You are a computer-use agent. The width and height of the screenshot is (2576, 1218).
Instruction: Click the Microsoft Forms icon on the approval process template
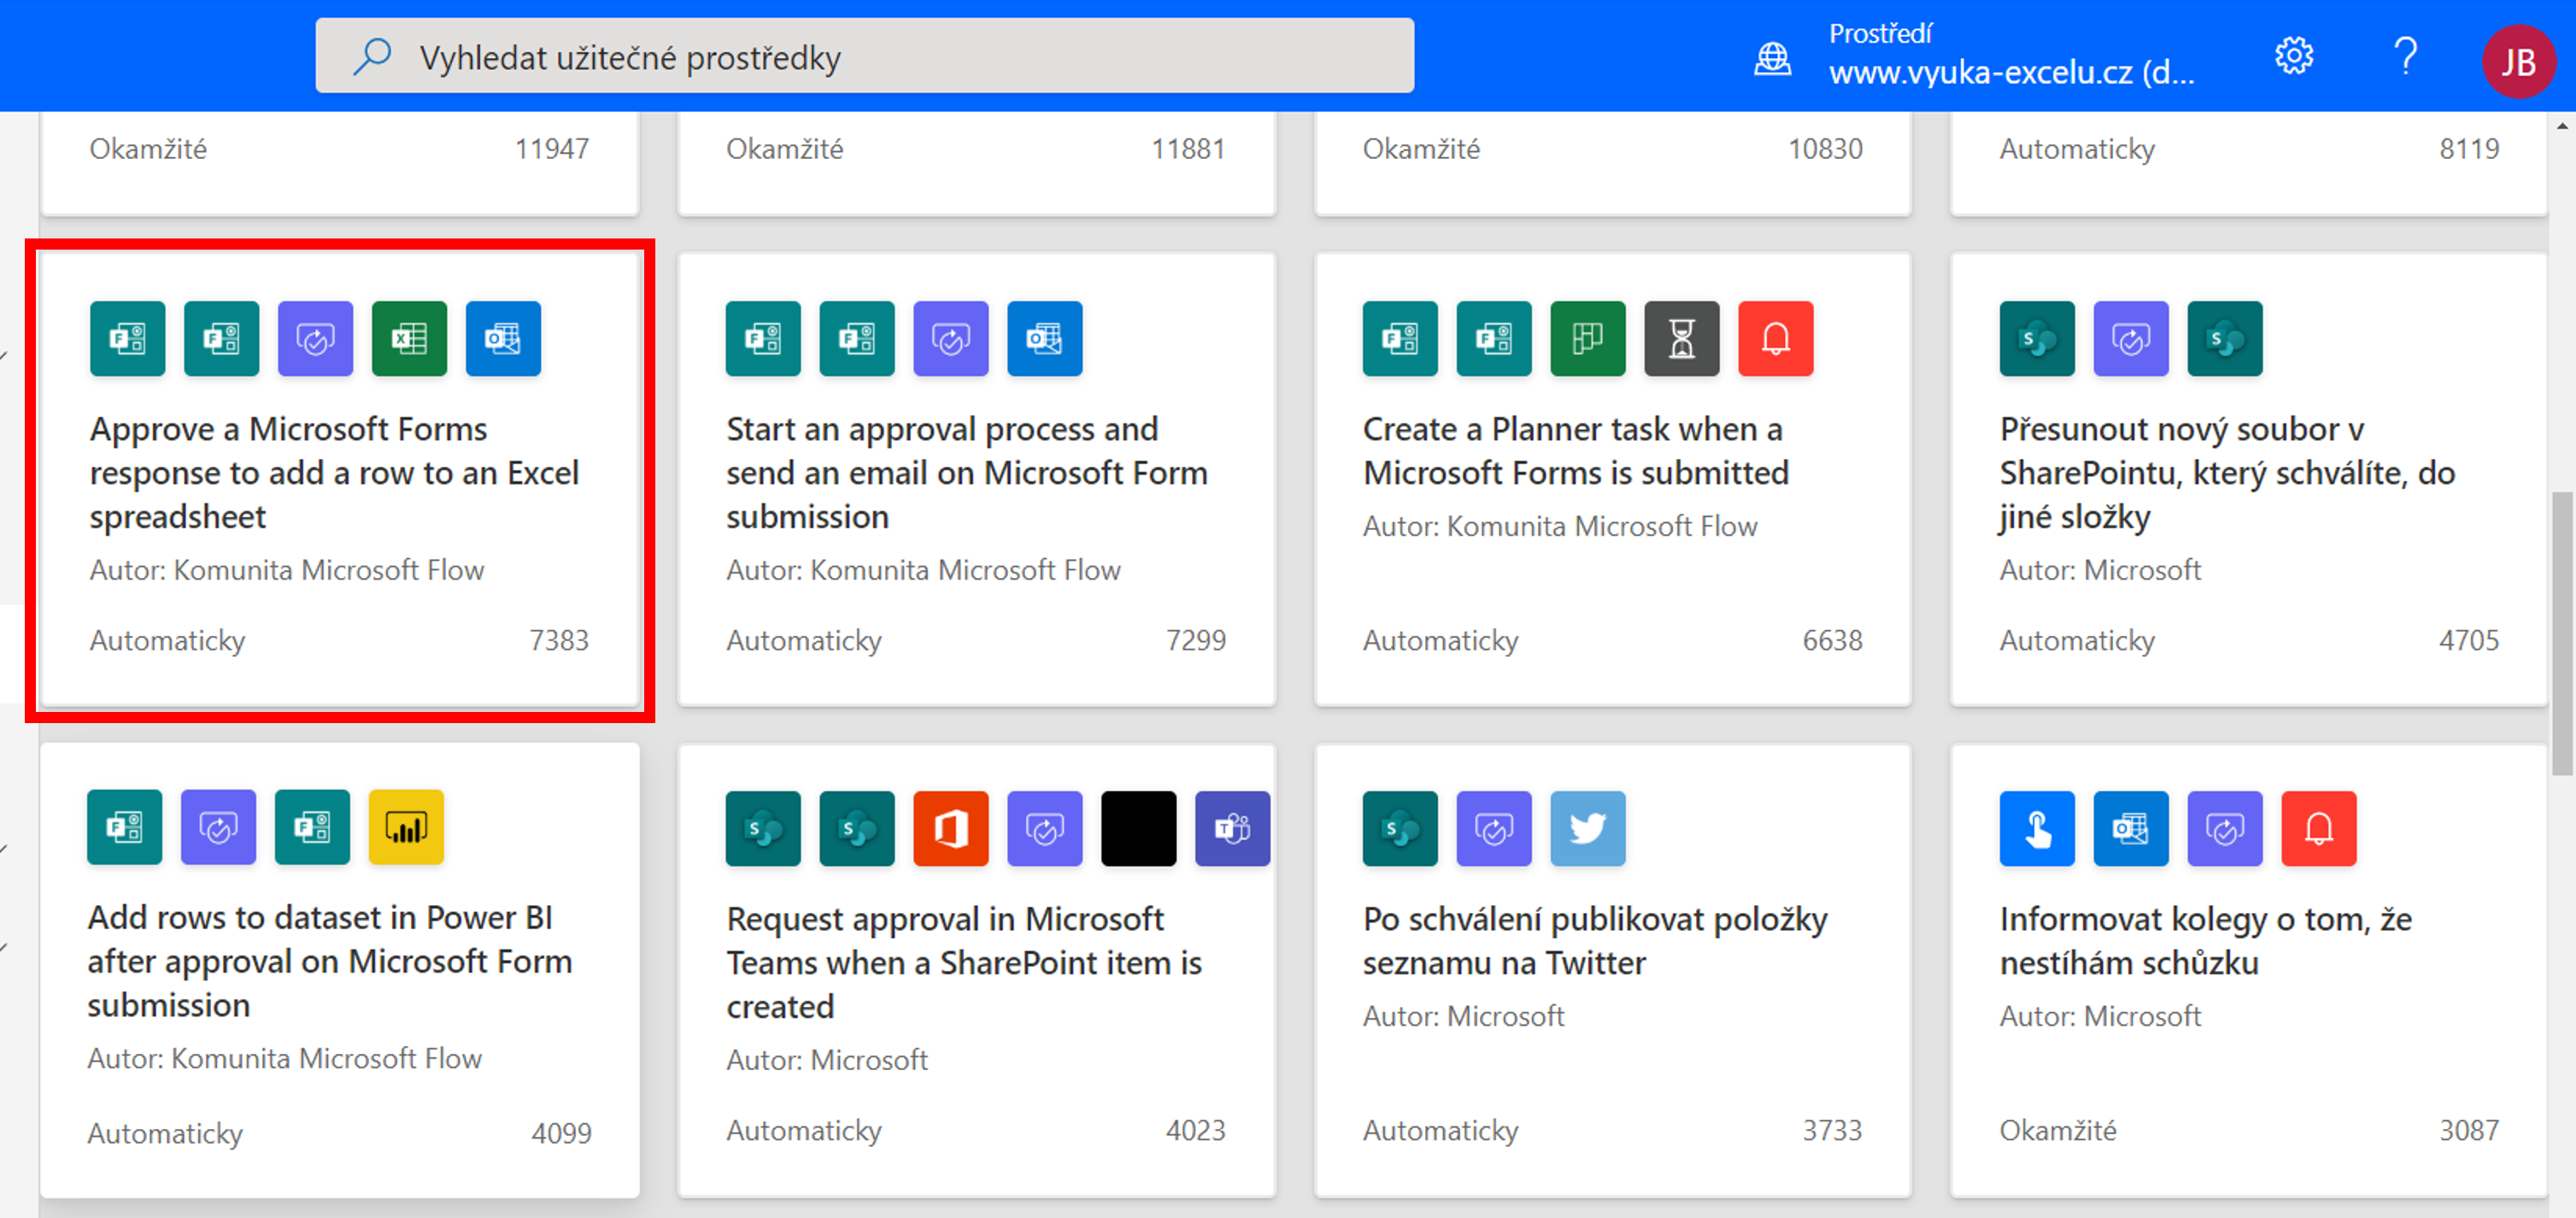point(763,339)
